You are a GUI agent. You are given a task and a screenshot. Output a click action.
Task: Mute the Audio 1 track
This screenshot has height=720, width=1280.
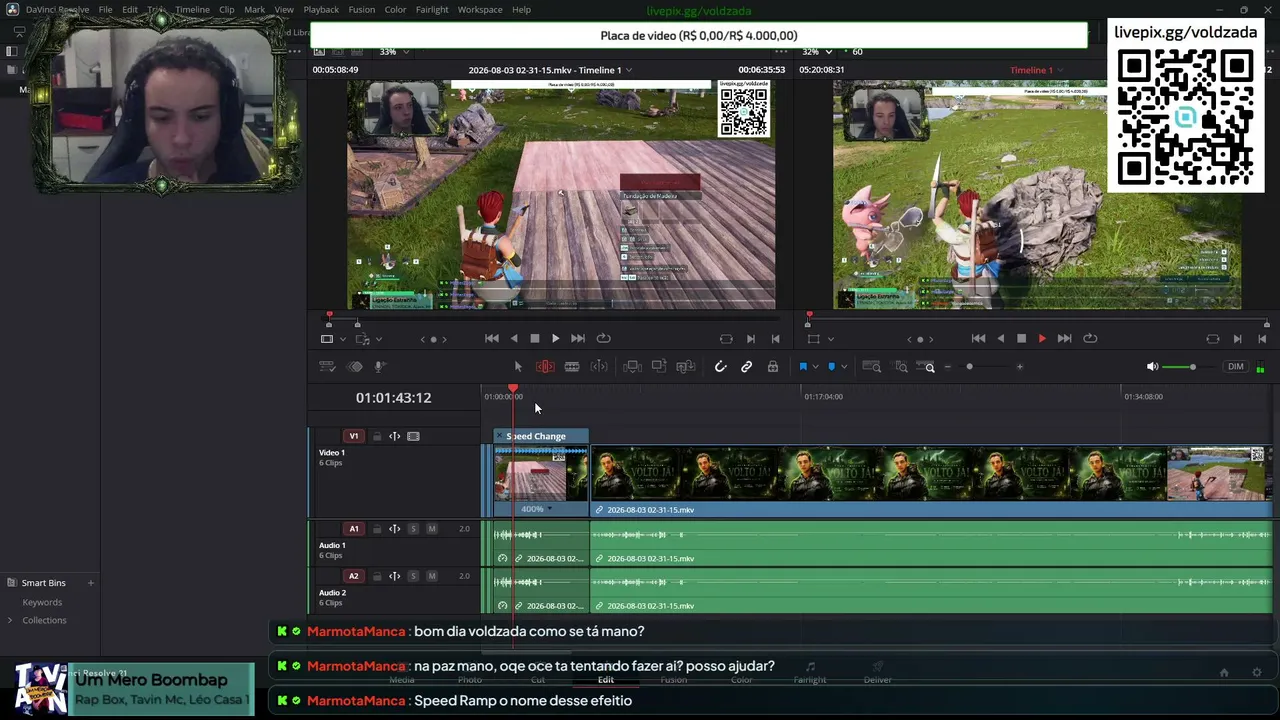coord(432,529)
